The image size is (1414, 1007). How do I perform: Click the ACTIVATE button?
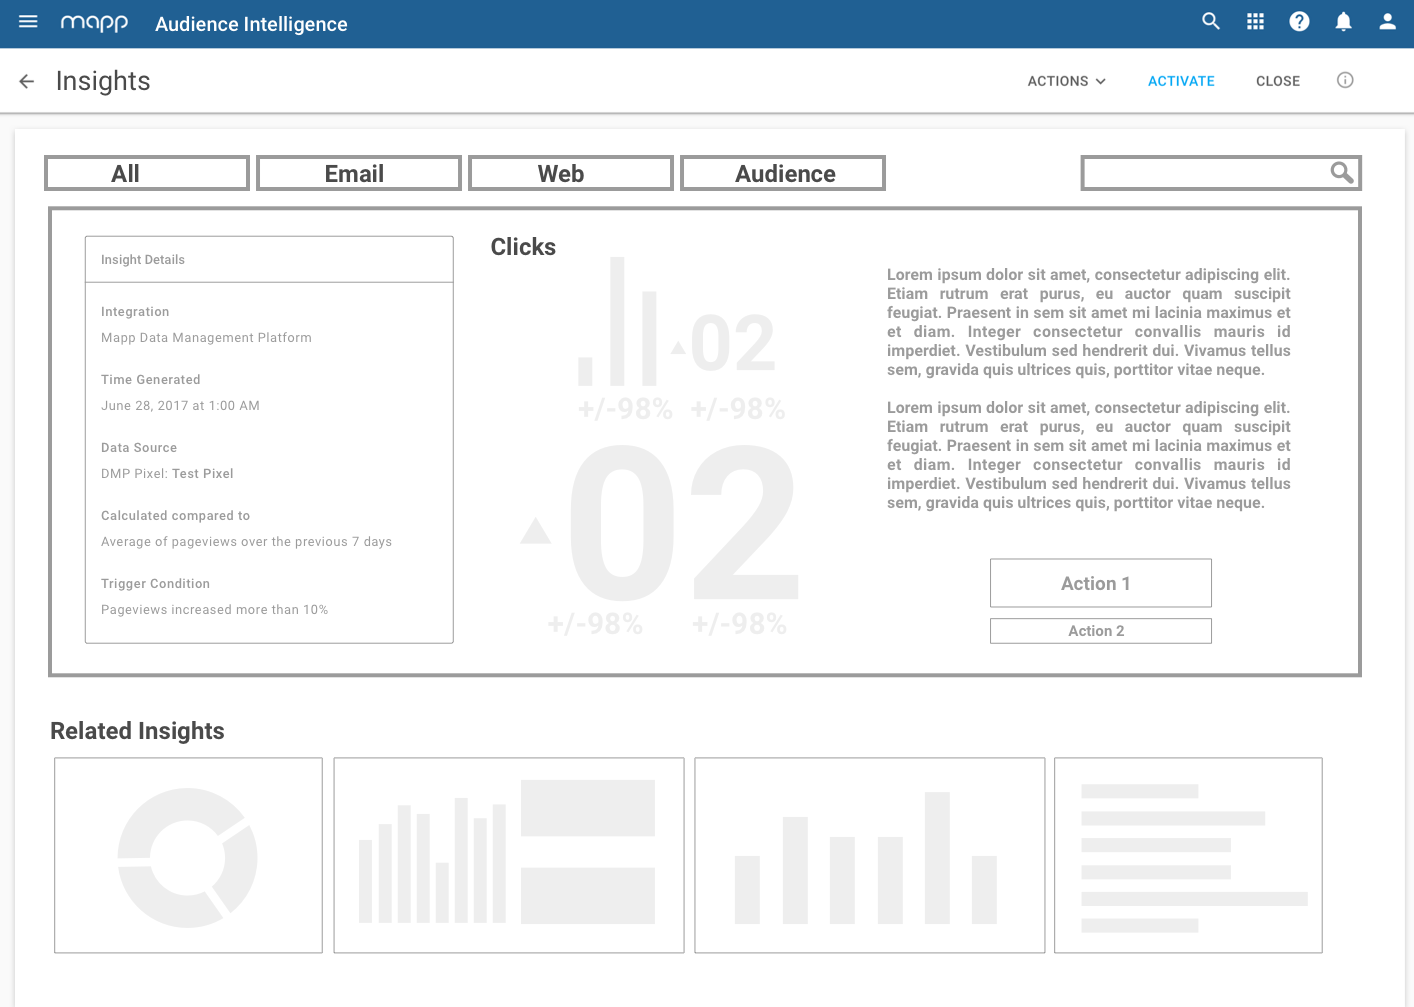point(1181,81)
